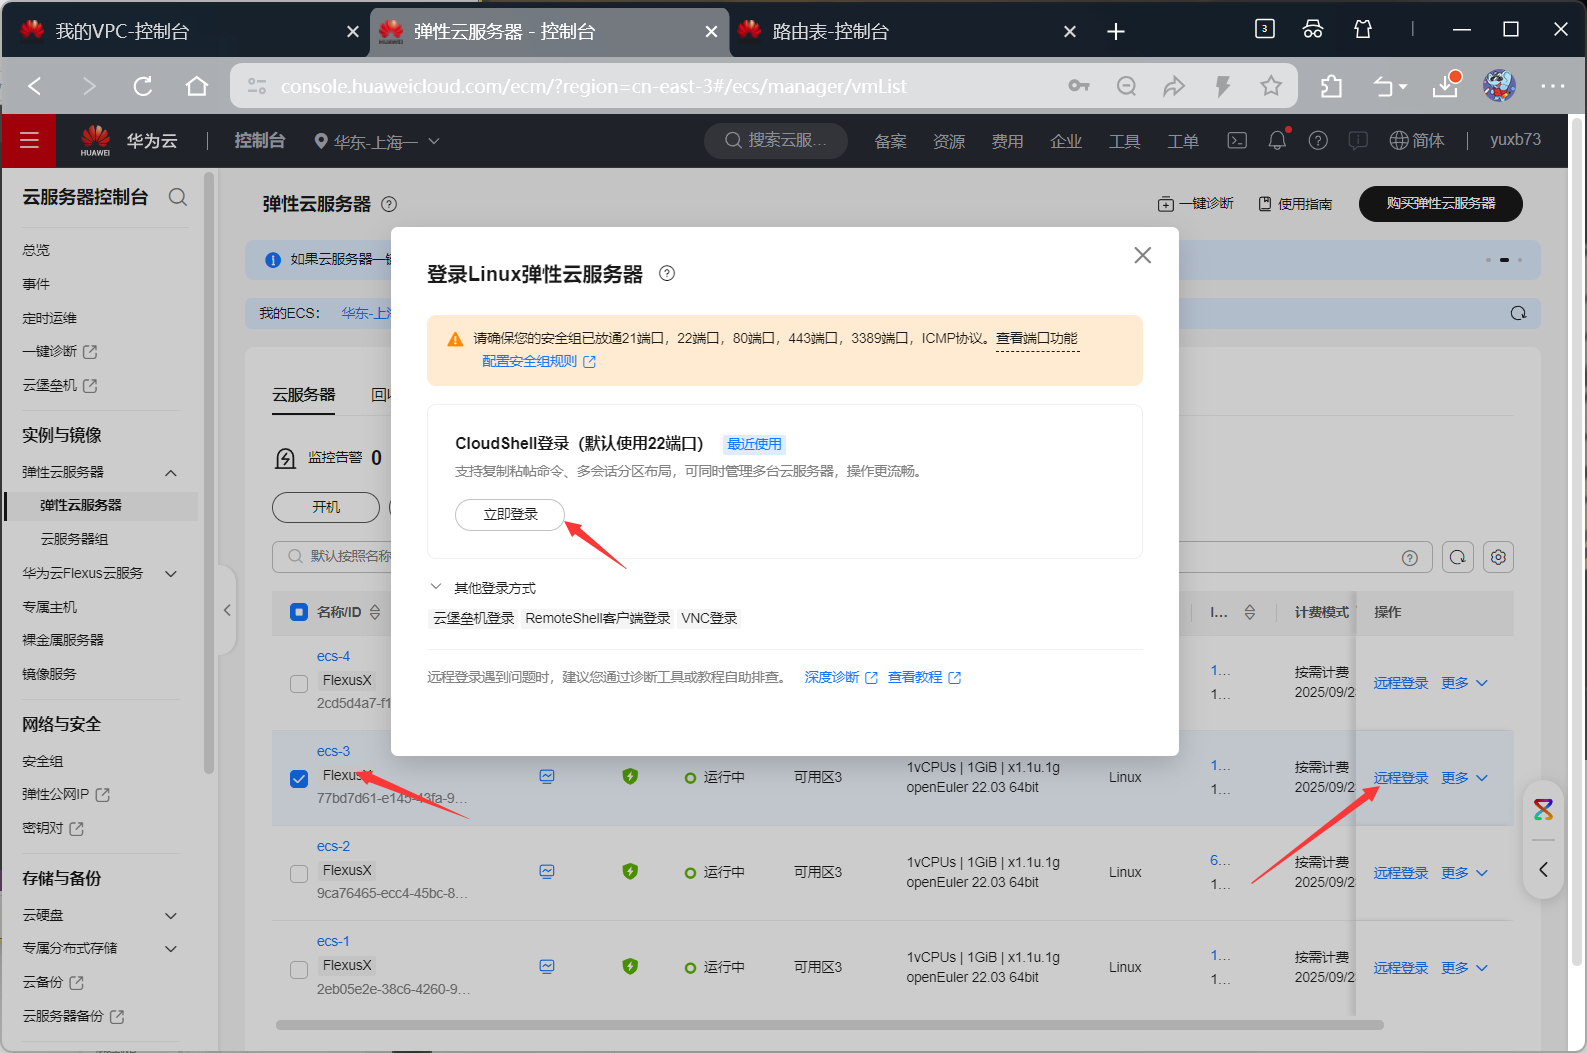Image resolution: width=1587 pixels, height=1053 pixels.
Task: Click the language globe 简体
Action: pyautogui.click(x=1417, y=141)
